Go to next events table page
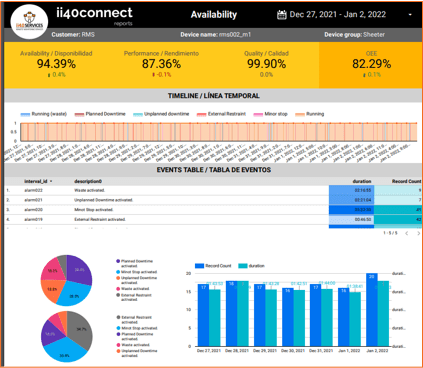 [x=419, y=233]
